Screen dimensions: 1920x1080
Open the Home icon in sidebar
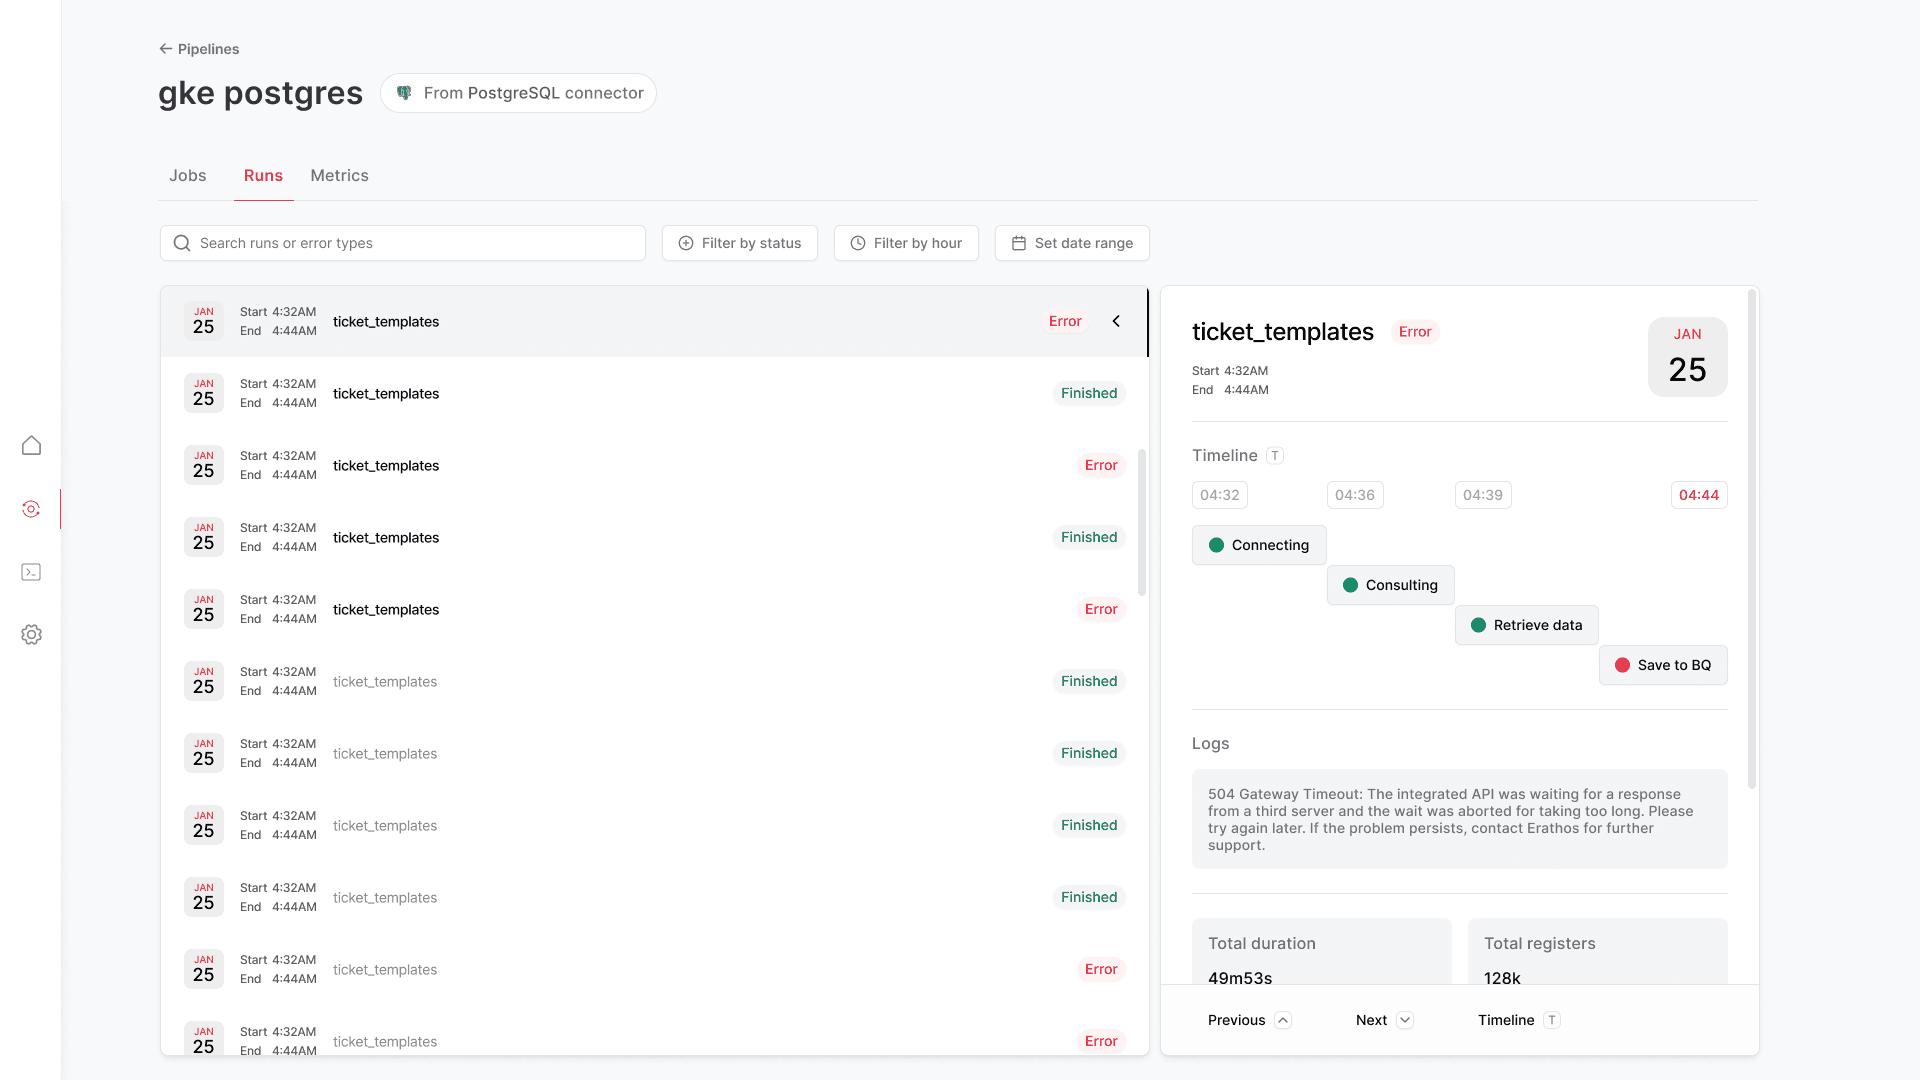(31, 445)
